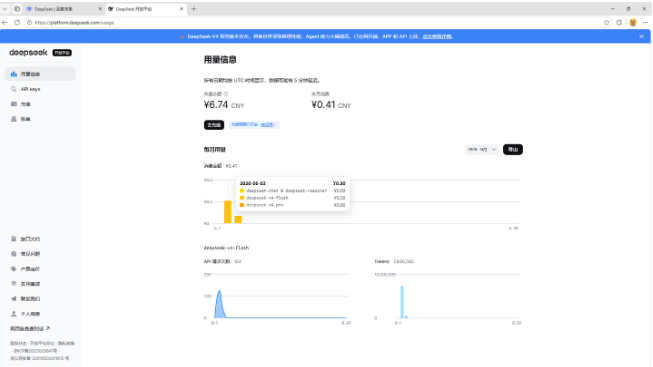Click the tab actions icon left of tabs
Viewport: 653px width, 367px height.
pyautogui.click(x=17, y=9)
